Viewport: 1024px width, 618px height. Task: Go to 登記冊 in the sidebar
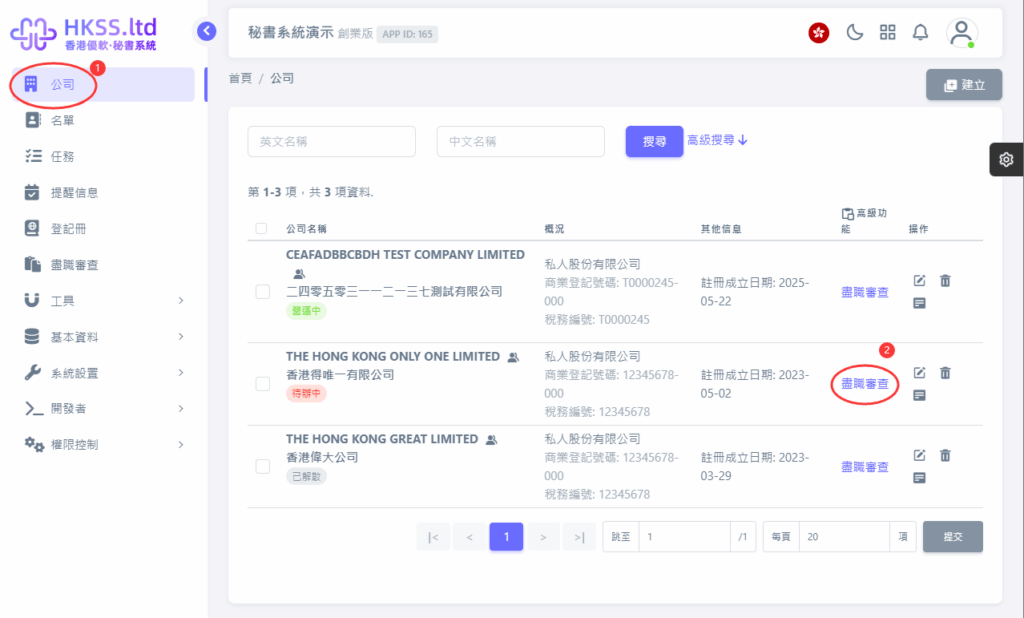tap(68, 228)
